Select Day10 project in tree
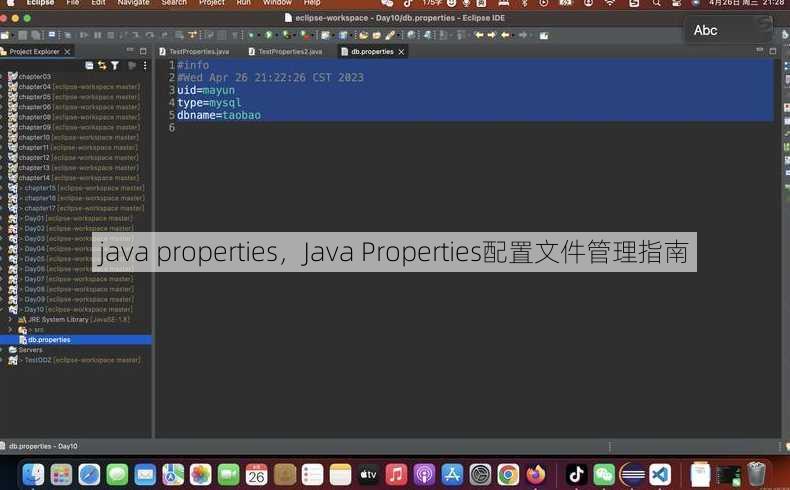Image resolution: width=790 pixels, height=490 pixels. [71, 309]
